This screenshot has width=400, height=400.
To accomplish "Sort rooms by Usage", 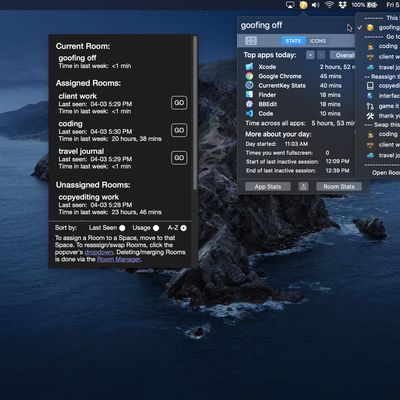I will [x=156, y=228].
